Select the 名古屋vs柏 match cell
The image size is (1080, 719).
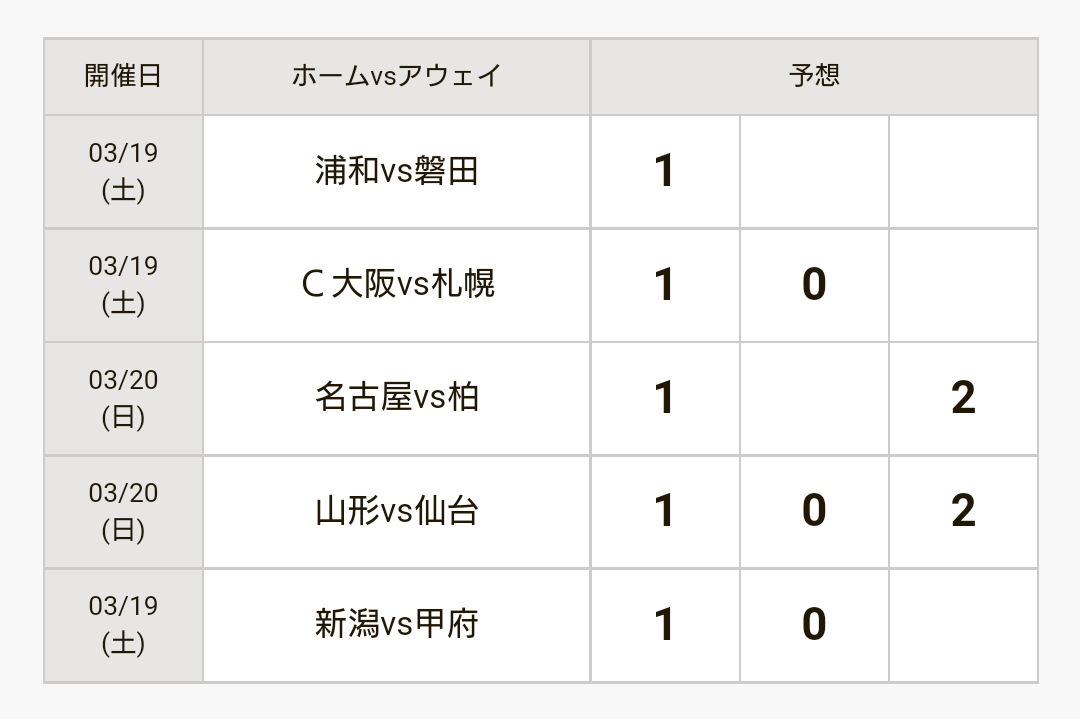click(x=397, y=398)
